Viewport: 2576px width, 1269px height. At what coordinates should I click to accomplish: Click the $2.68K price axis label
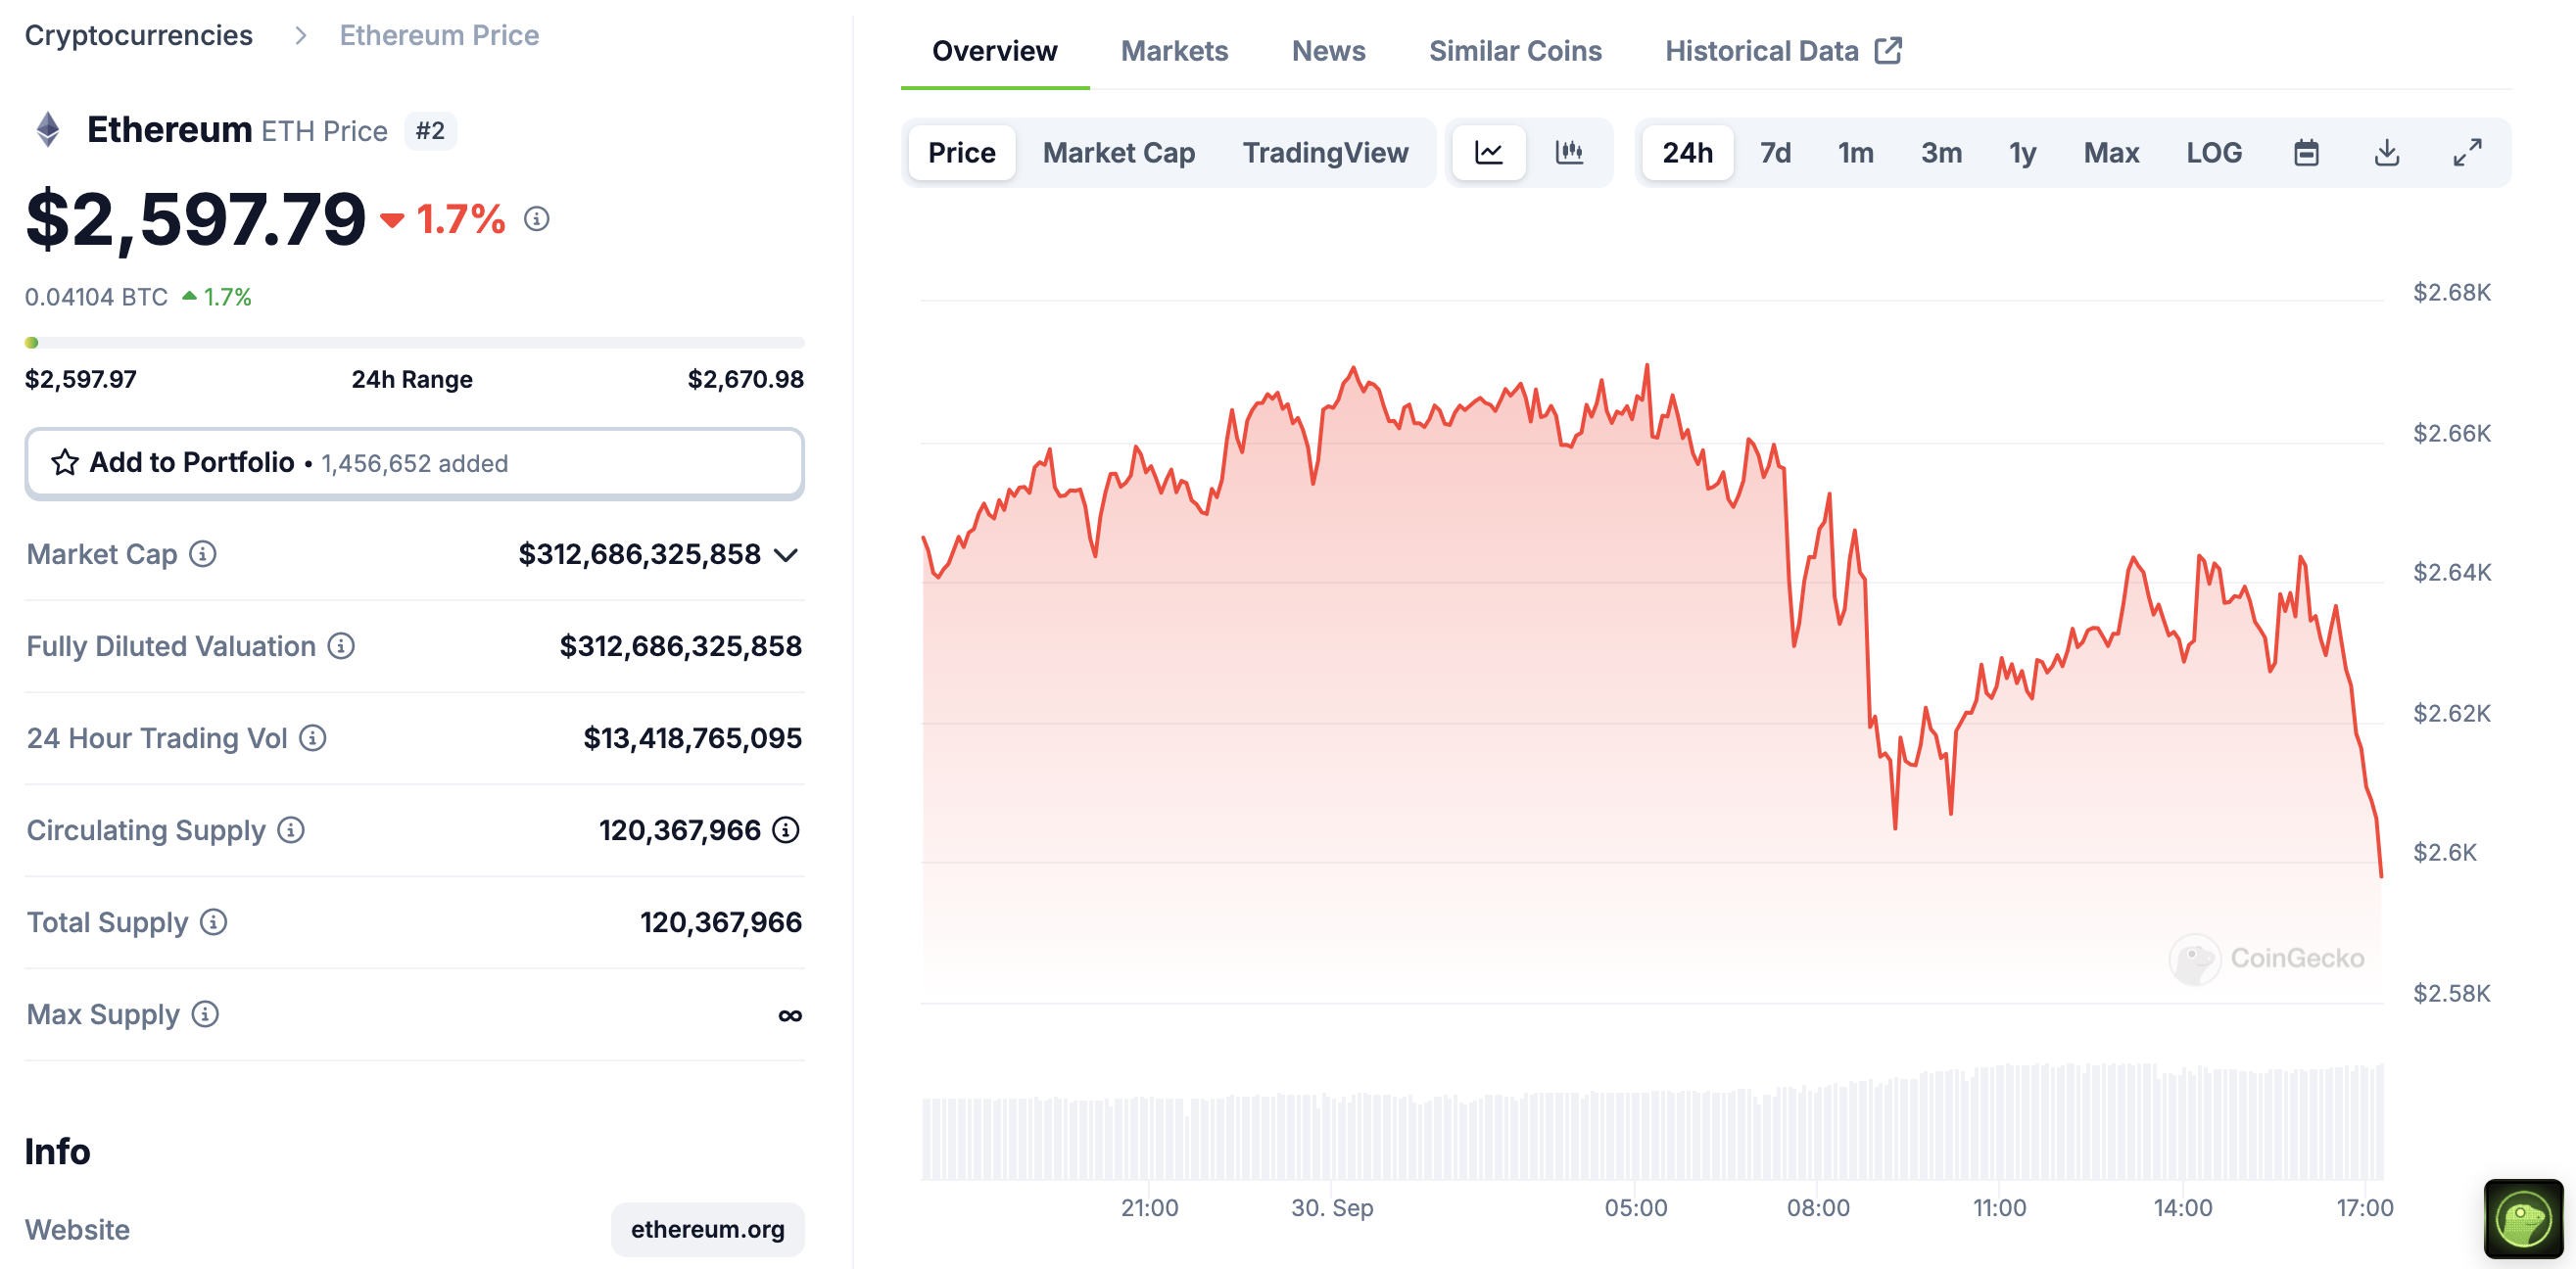[x=2451, y=292]
